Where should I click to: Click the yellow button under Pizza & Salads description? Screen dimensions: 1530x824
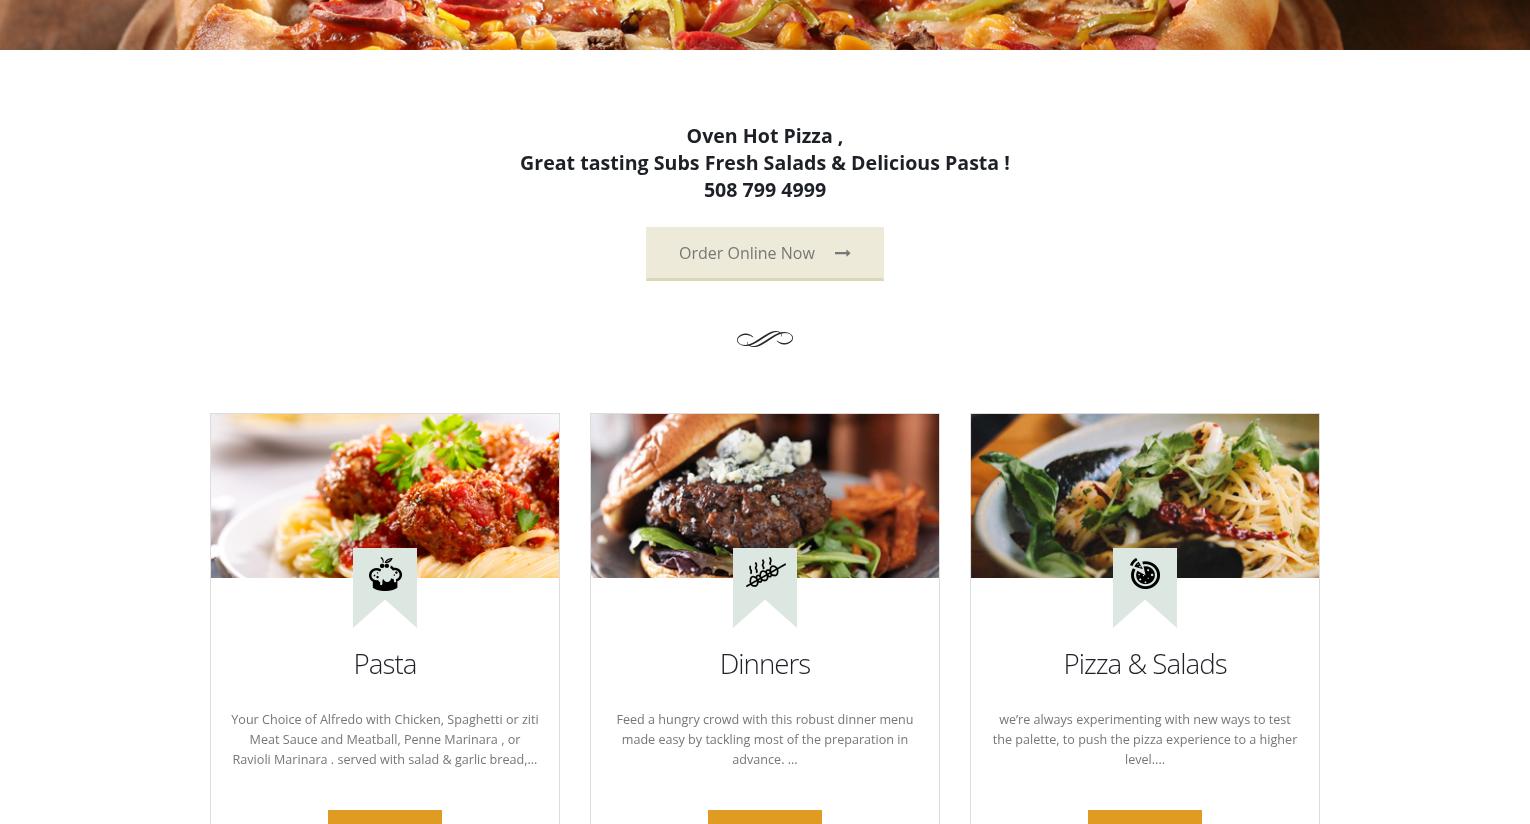pos(1145,817)
